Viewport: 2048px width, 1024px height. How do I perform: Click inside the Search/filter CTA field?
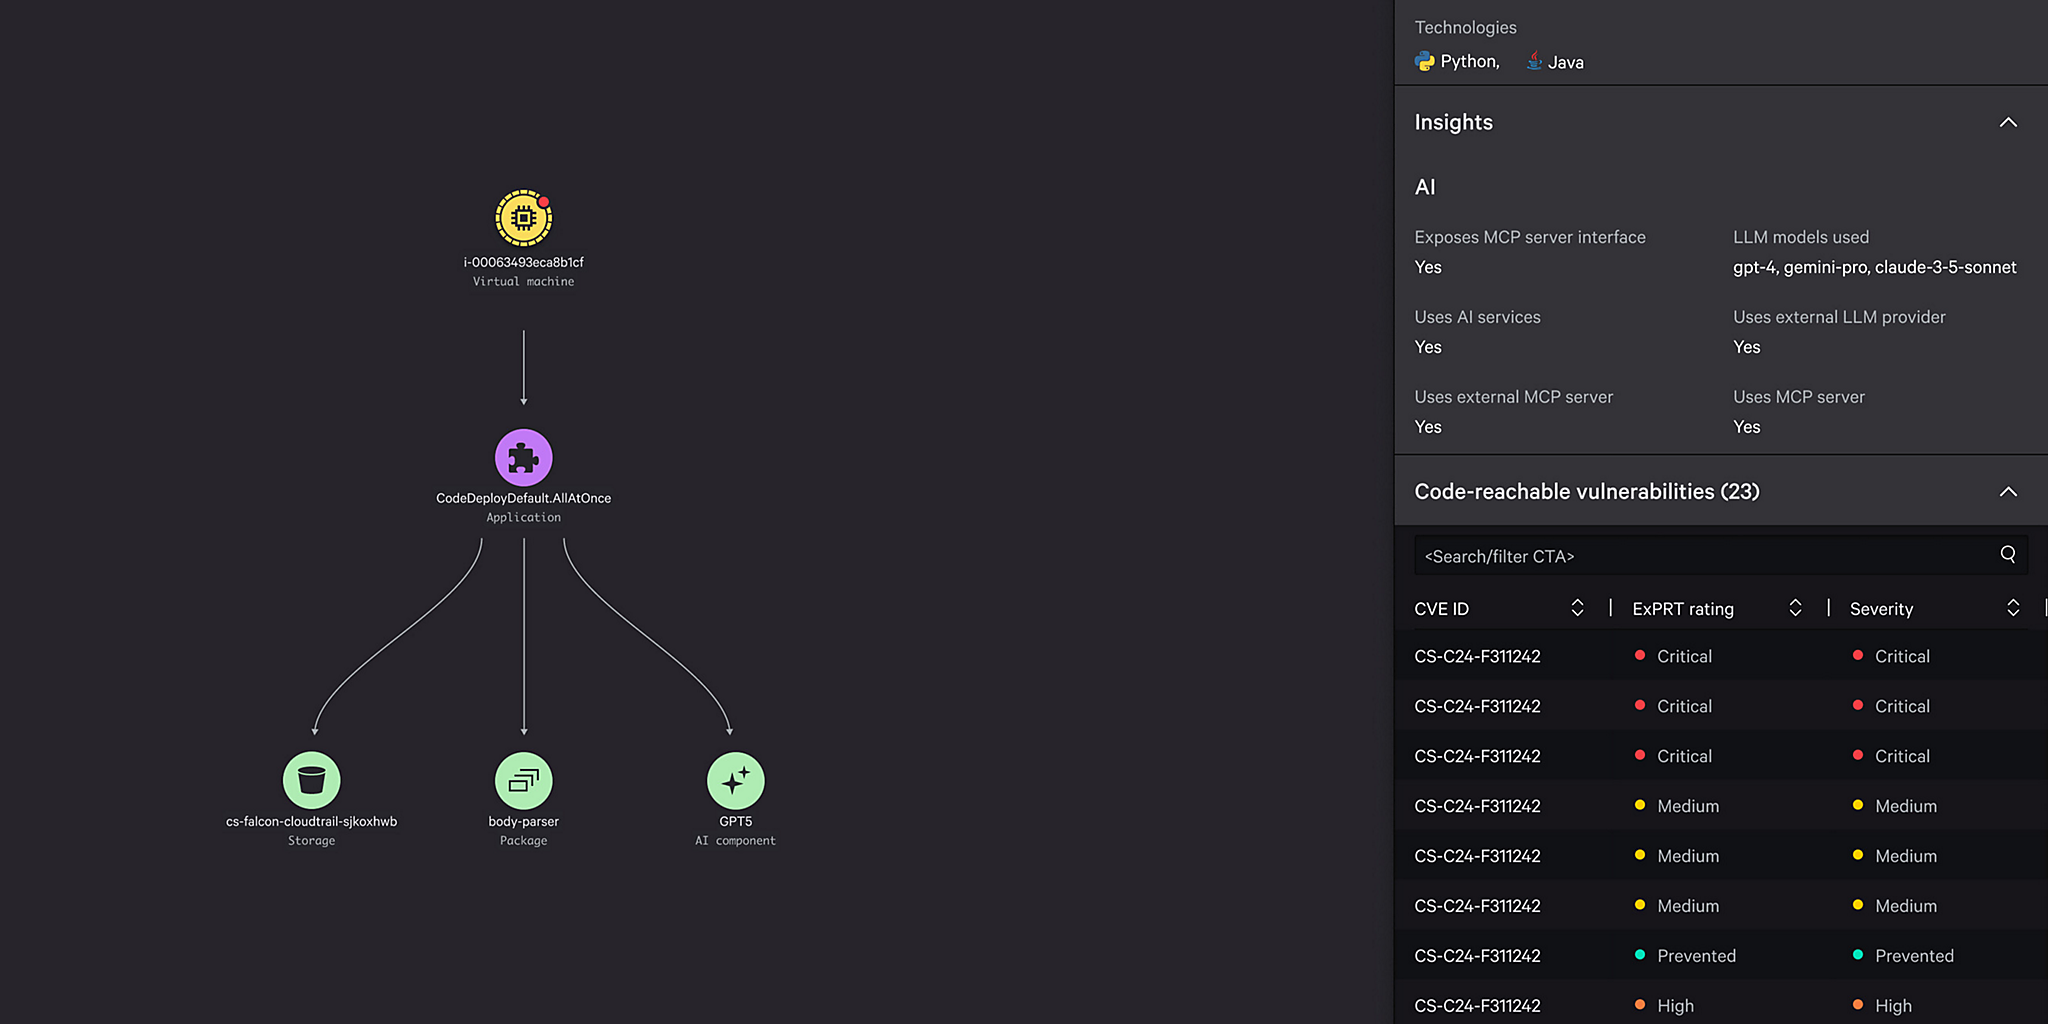(x=1700, y=556)
